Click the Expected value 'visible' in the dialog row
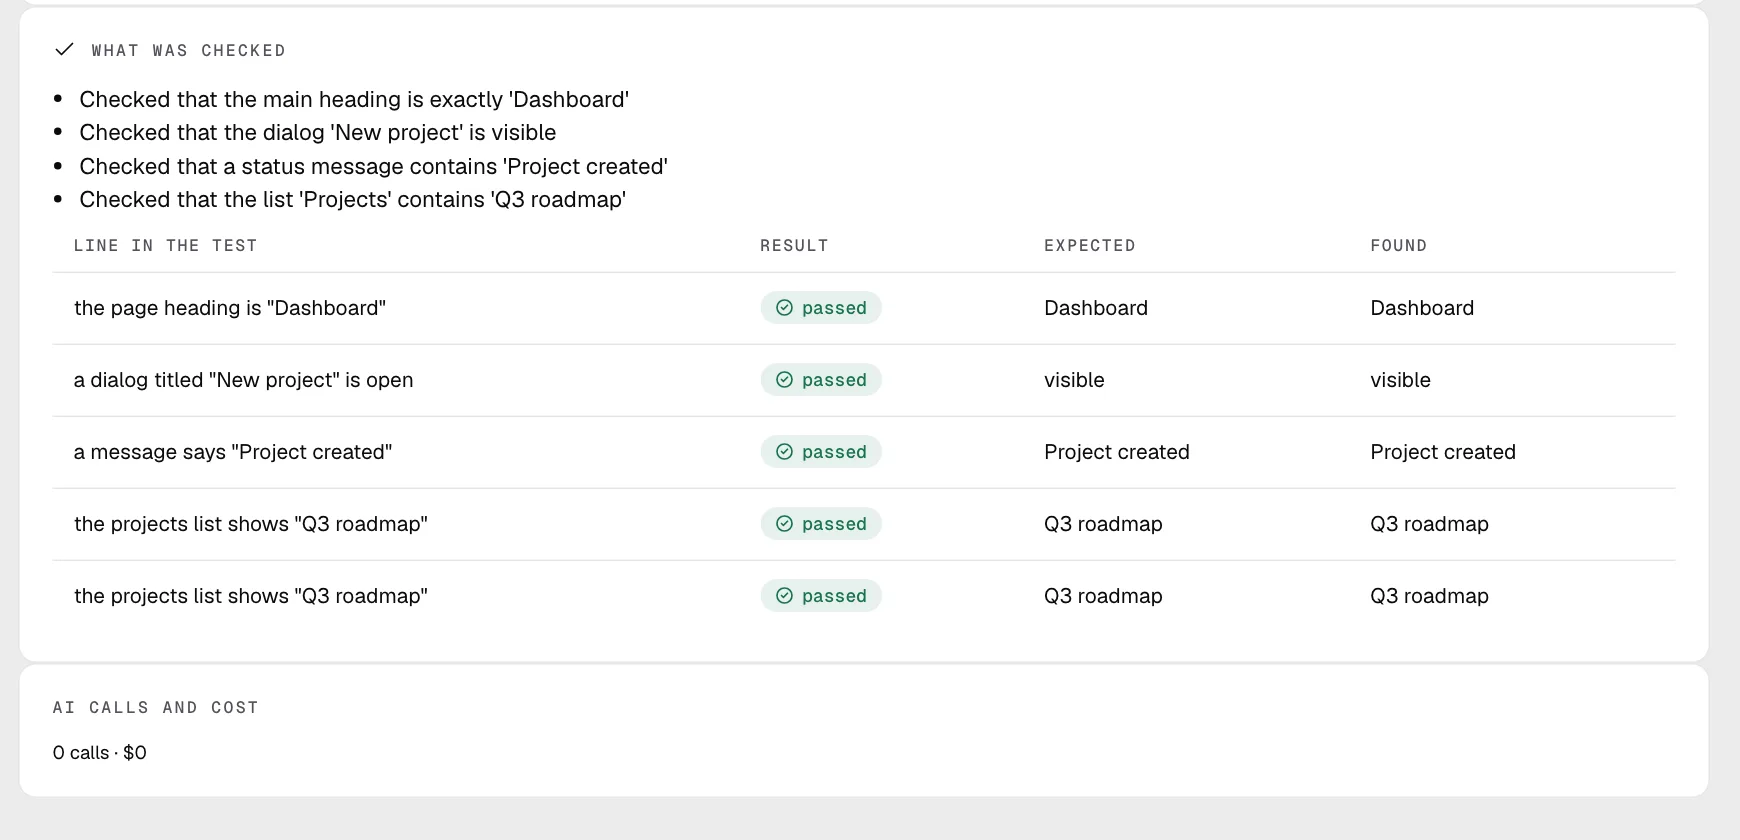The height and width of the screenshot is (840, 1740). point(1074,380)
